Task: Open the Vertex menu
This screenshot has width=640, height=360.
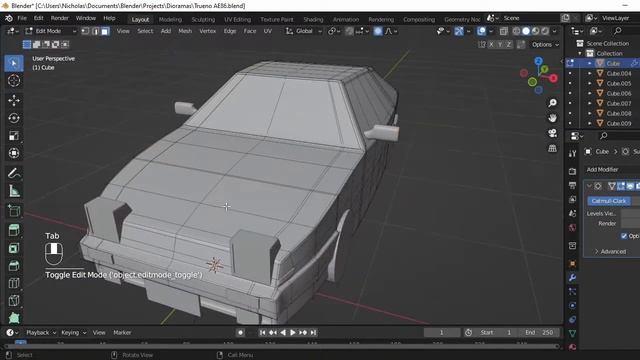Action: (207, 31)
